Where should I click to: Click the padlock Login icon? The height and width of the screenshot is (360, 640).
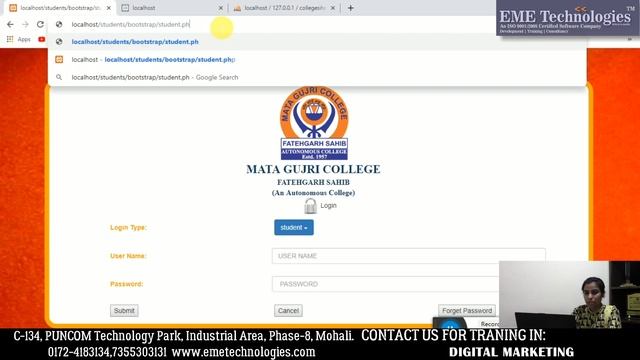310,206
